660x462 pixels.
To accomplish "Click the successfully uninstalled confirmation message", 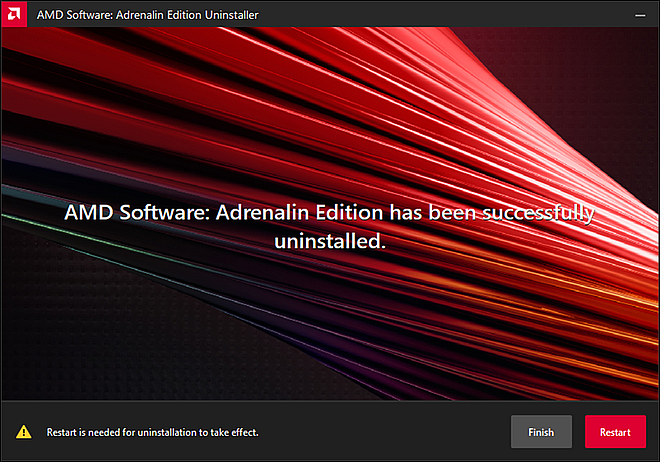I will (x=329, y=226).
